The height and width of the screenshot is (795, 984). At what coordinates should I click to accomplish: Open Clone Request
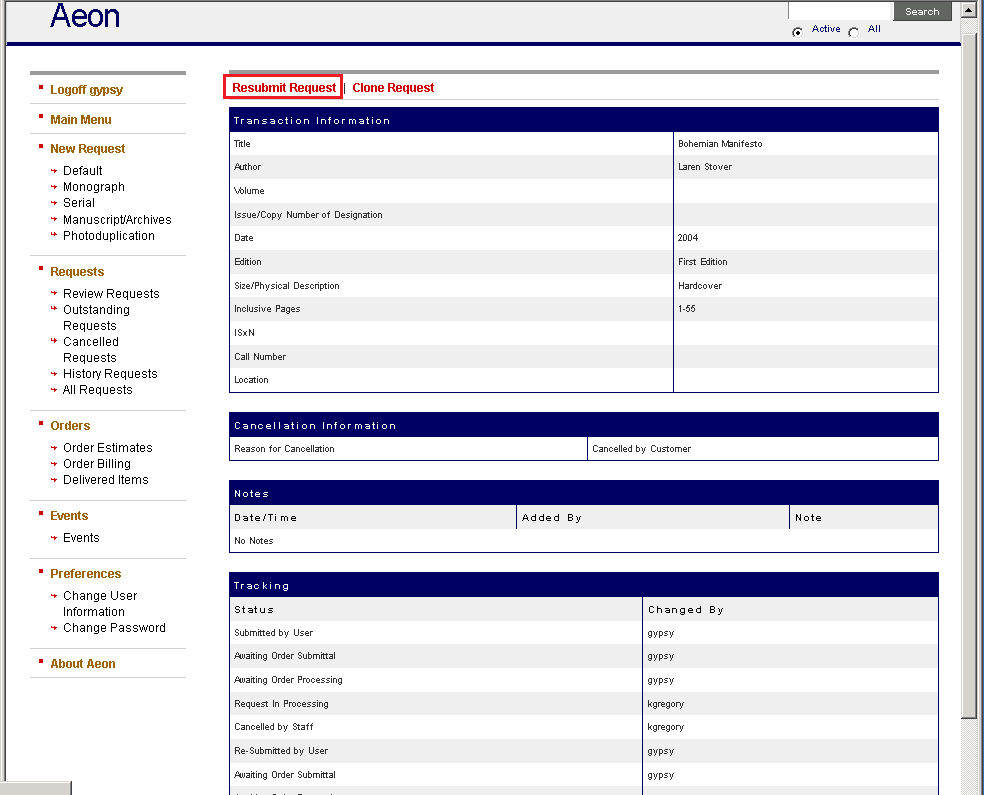click(x=393, y=88)
